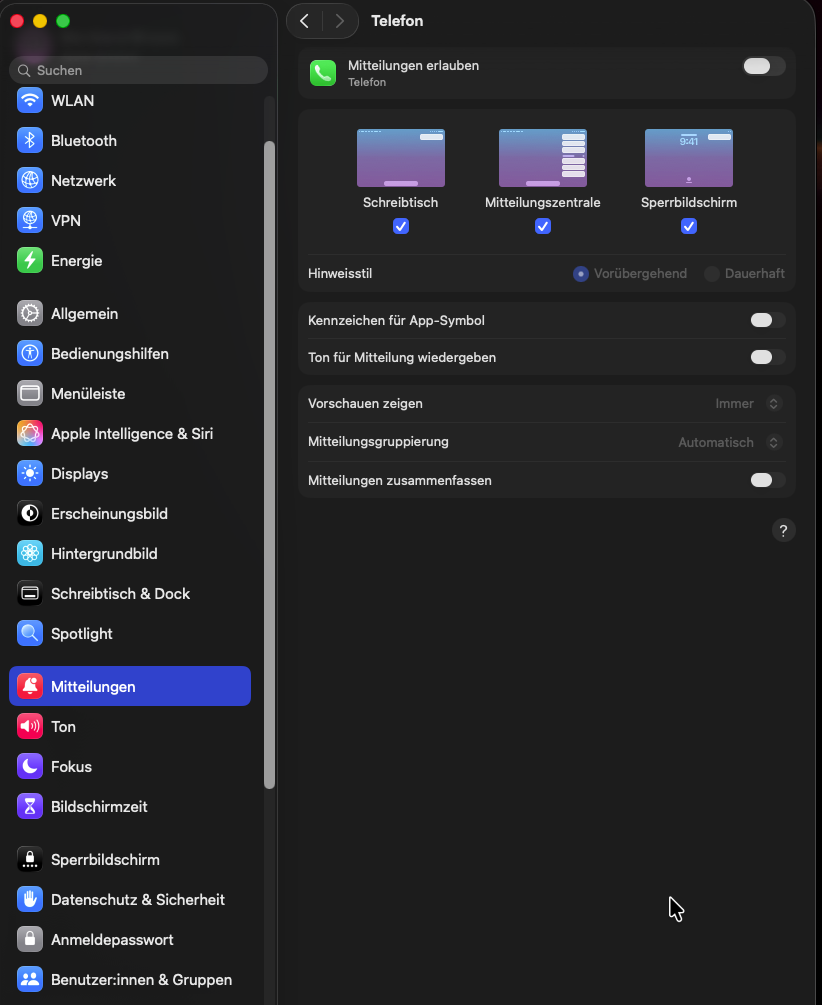The height and width of the screenshot is (1005, 822).
Task: Click the green Telefon app icon
Action: pos(323,73)
